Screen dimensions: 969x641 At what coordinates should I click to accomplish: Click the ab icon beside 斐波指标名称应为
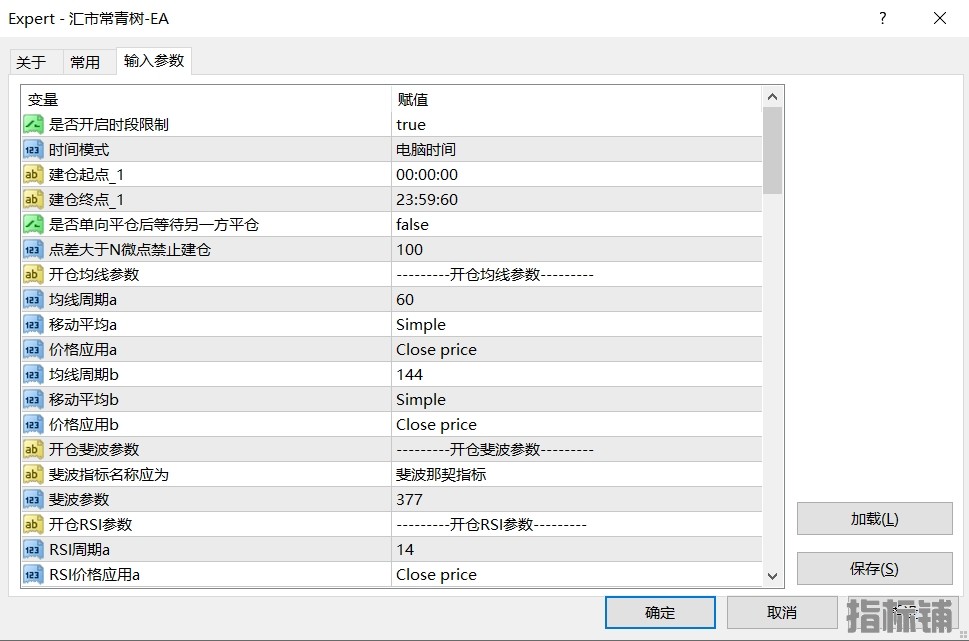(33, 475)
